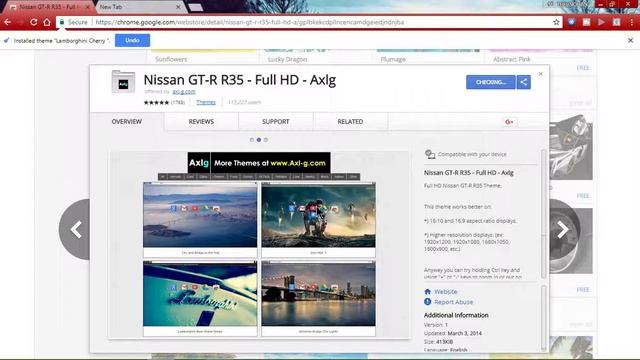Open the SUPPORT tab

point(276,122)
